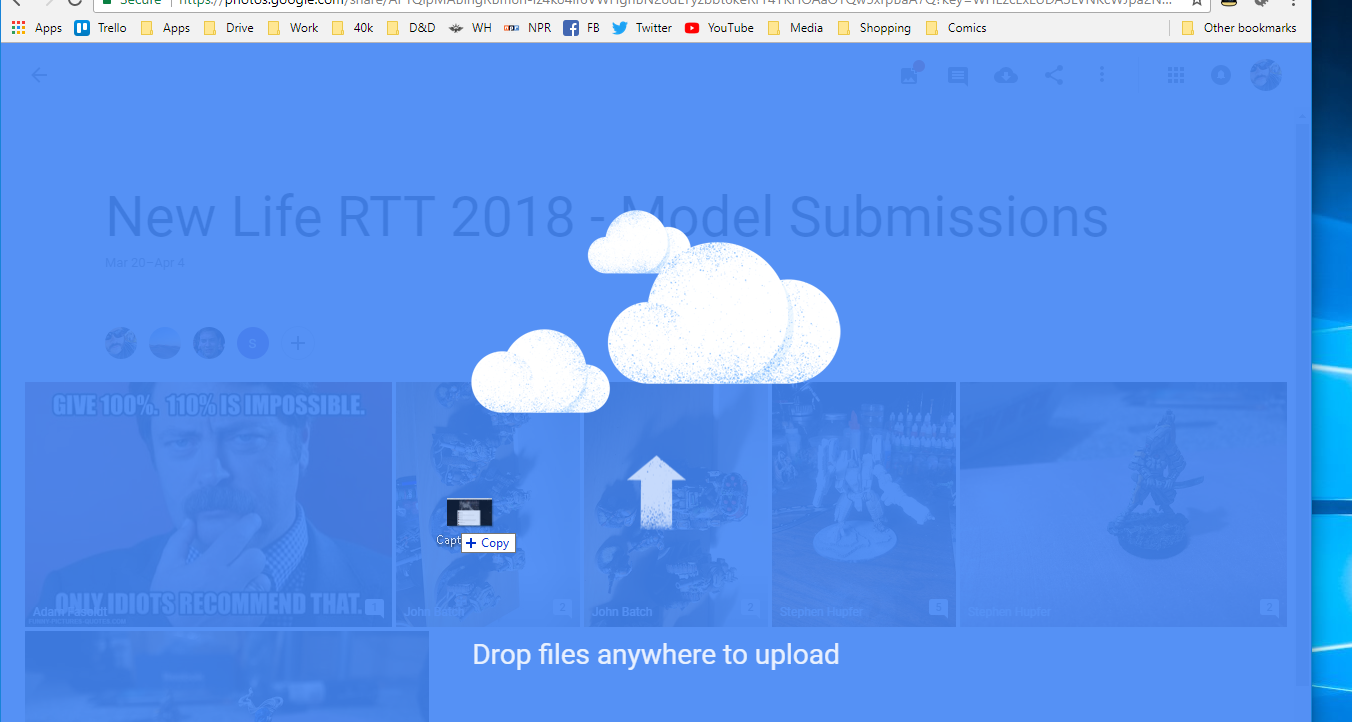
Task: Open the three-dot more options menu
Action: point(1102,75)
